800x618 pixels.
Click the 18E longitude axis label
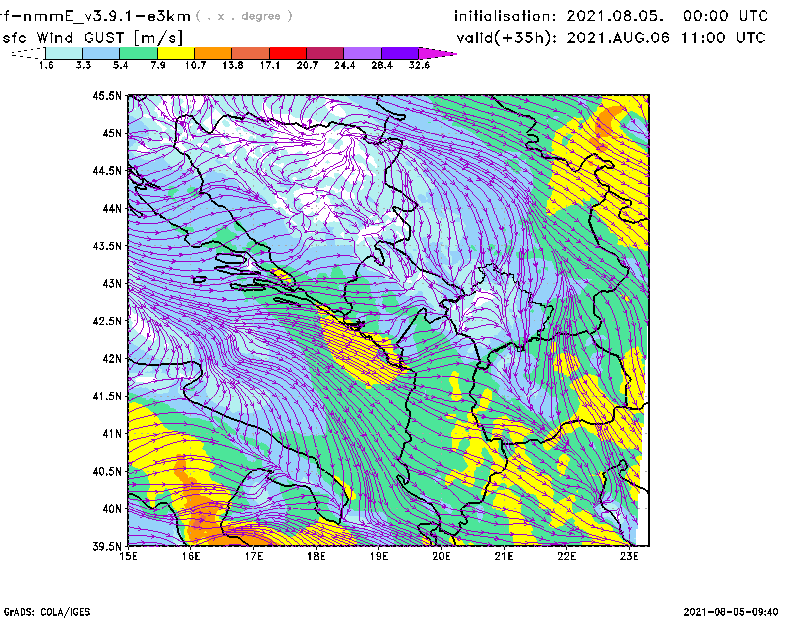(316, 556)
